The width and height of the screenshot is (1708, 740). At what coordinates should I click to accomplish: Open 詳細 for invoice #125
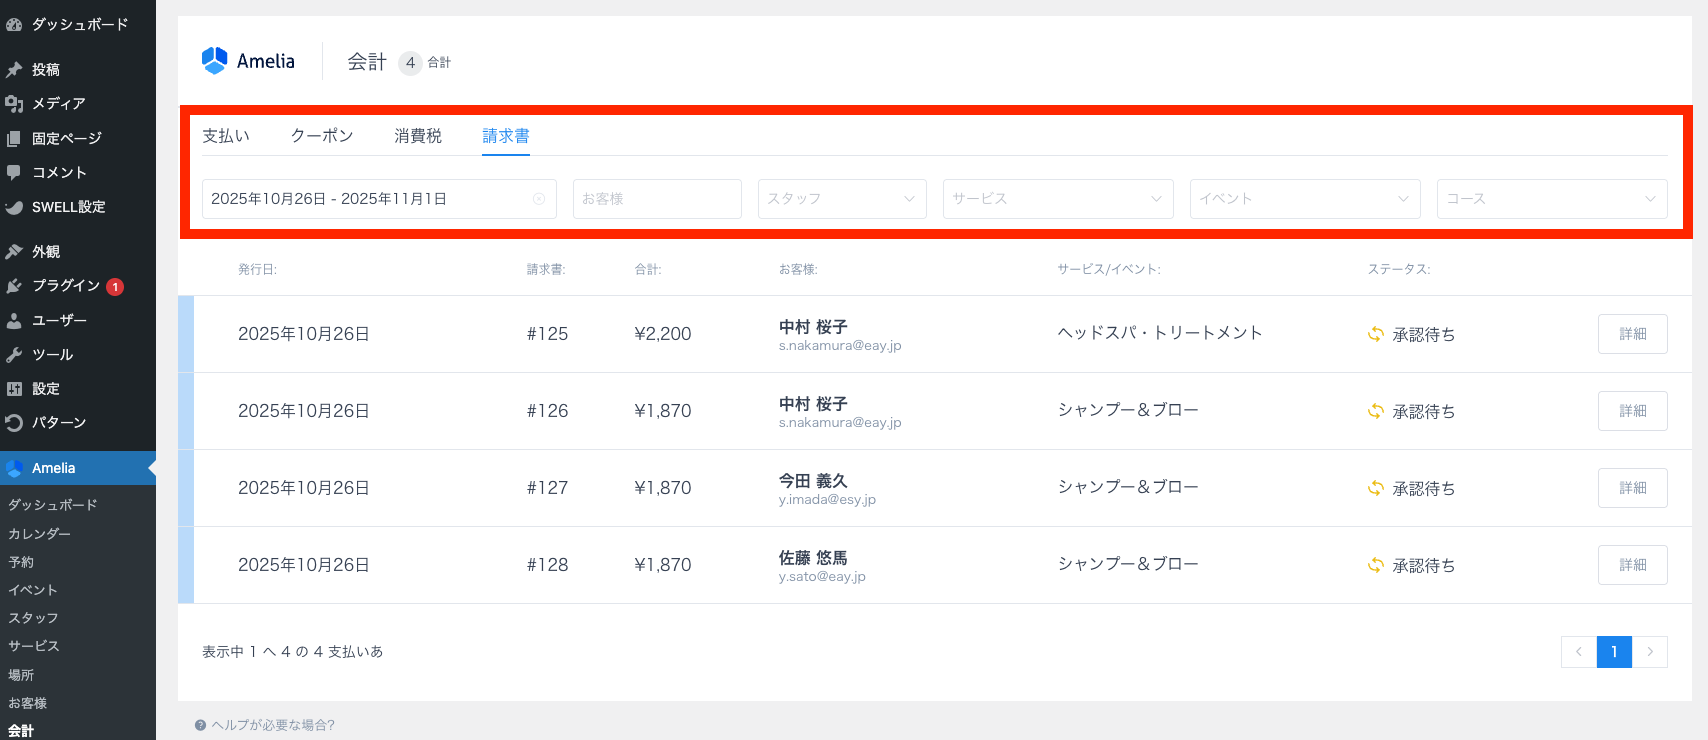(x=1632, y=334)
